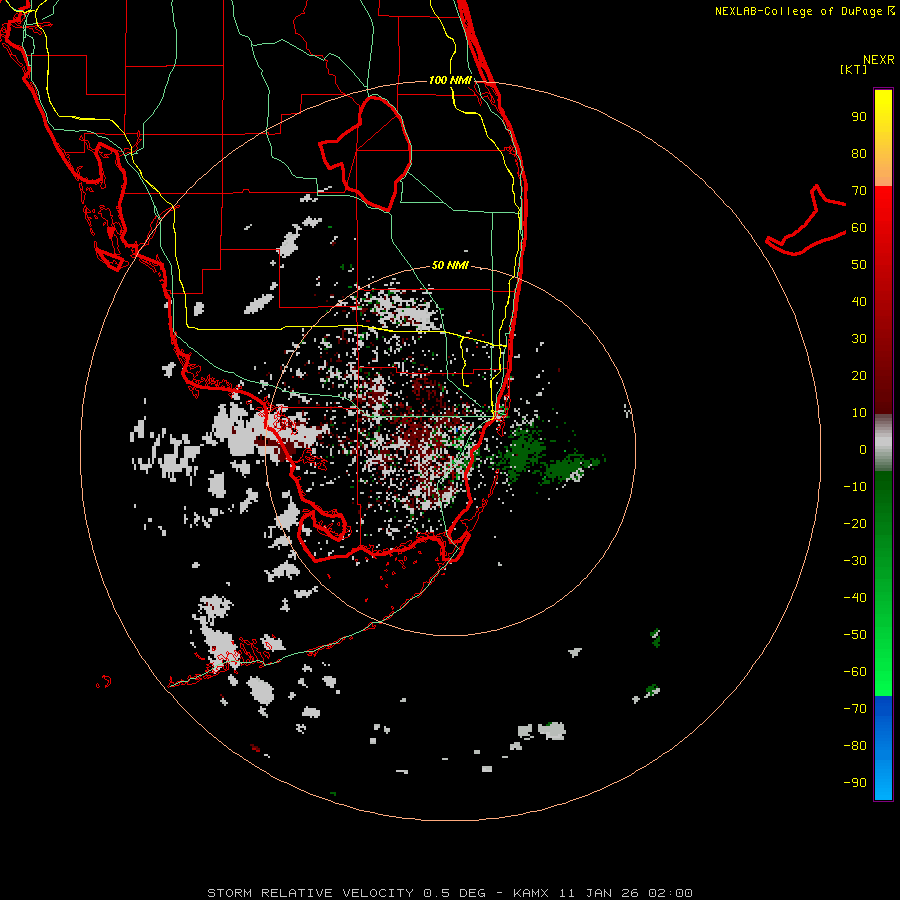This screenshot has height=900, width=900.
Task: Click the -20 knot scale label
Action: pos(855,524)
